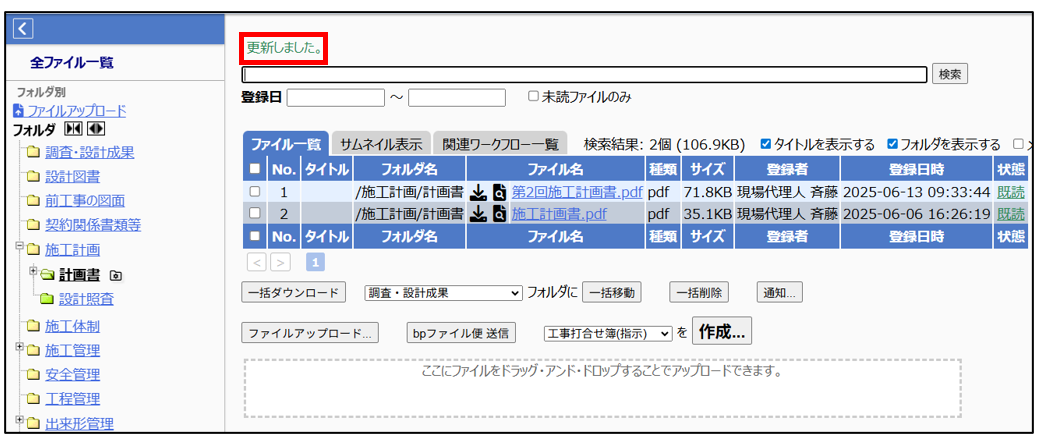Click the small icon next to 計画書 folder
Viewport: 1042px width, 438px height.
point(116,274)
